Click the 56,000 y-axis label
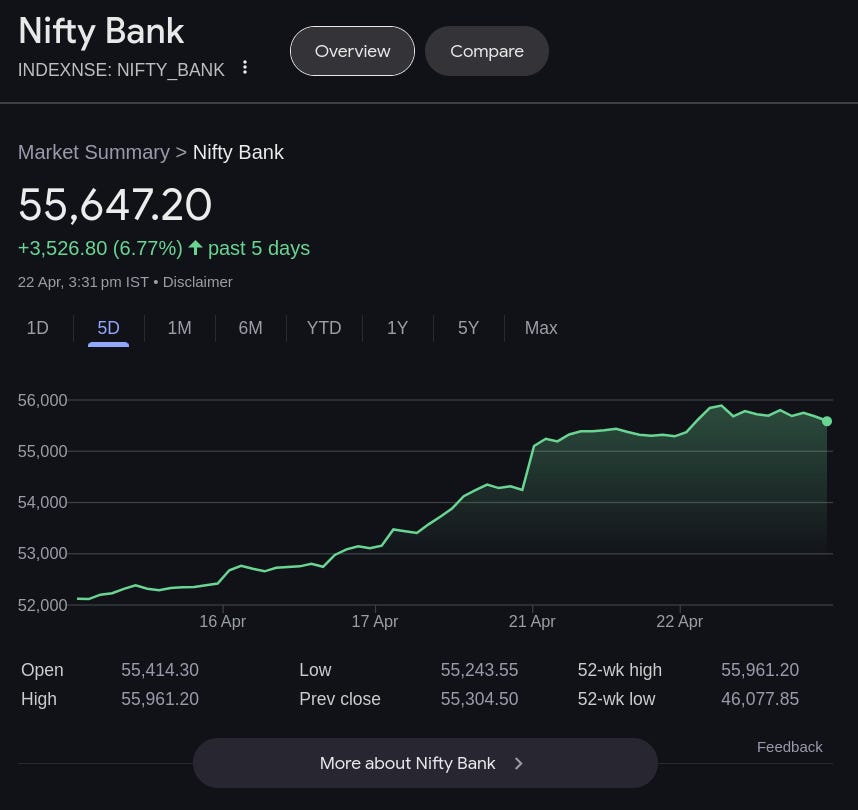858x810 pixels. (43, 400)
